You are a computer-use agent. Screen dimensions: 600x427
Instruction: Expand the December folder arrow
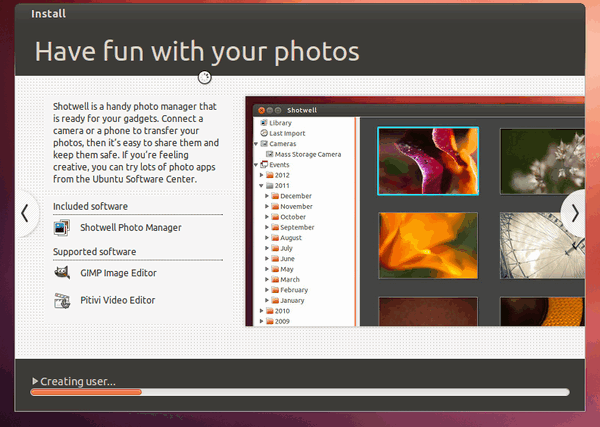267,196
